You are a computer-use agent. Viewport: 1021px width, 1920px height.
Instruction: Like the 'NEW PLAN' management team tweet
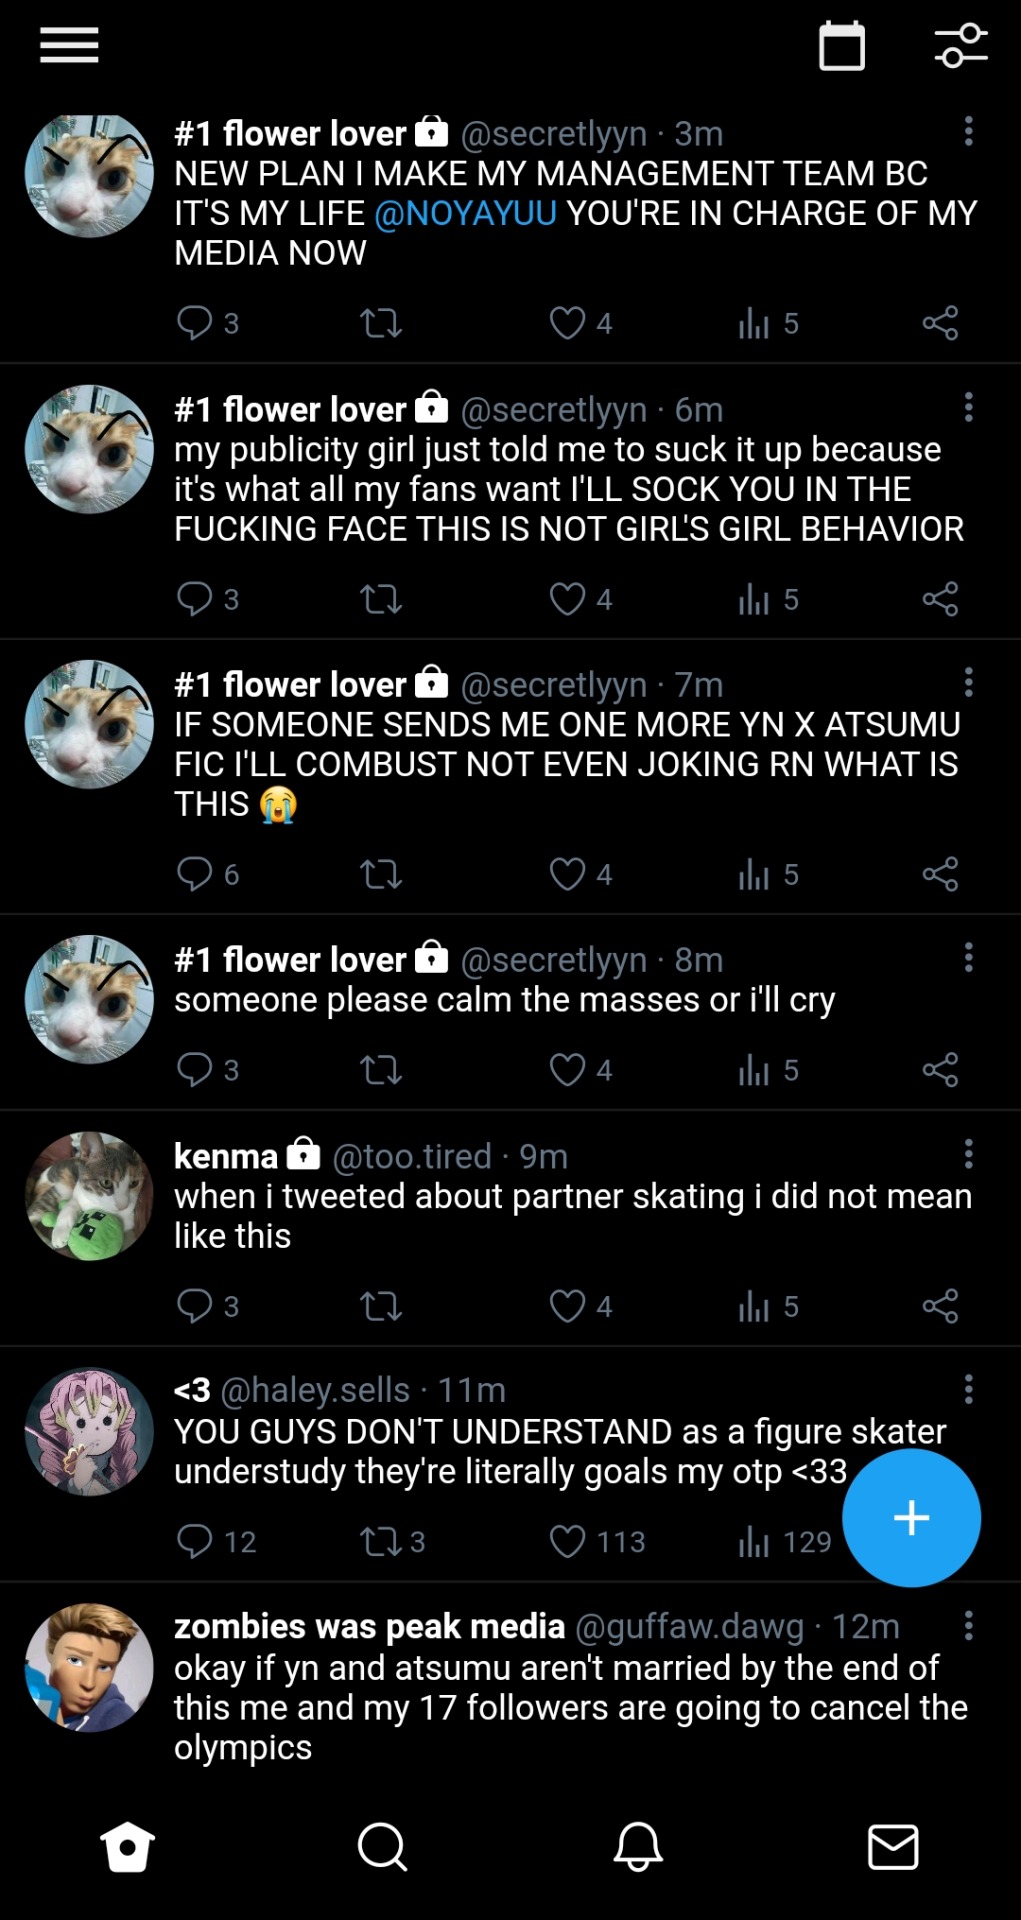[x=568, y=323]
